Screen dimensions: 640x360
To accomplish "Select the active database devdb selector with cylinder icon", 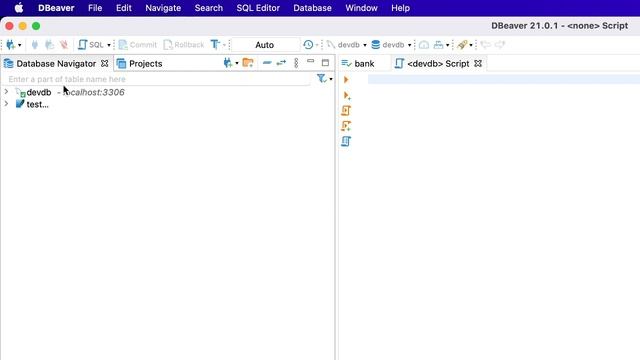I will click(x=391, y=44).
